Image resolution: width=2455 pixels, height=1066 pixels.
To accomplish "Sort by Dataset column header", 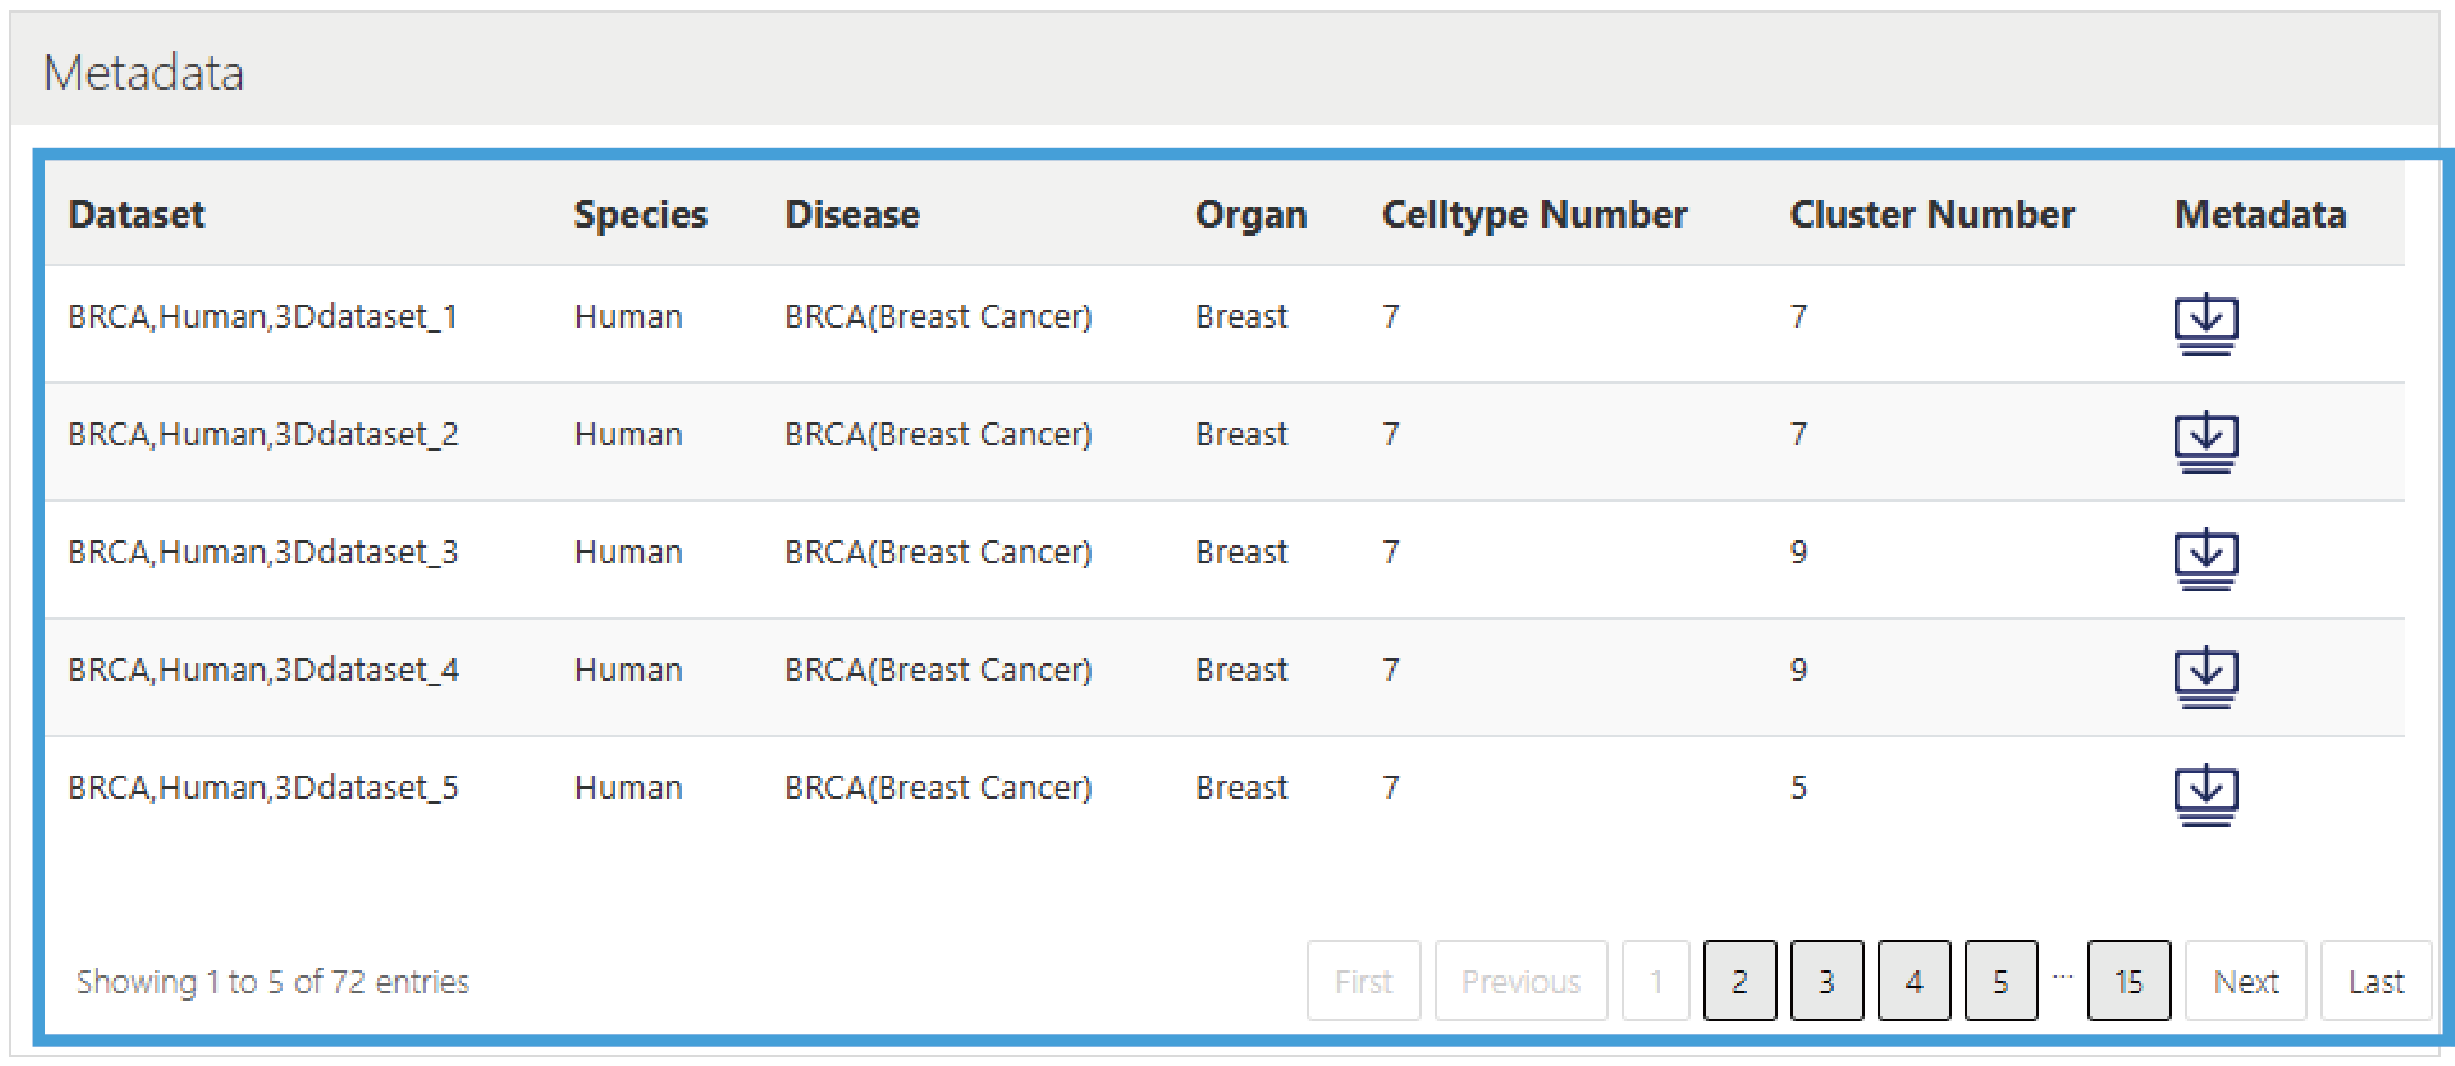I will [x=136, y=215].
